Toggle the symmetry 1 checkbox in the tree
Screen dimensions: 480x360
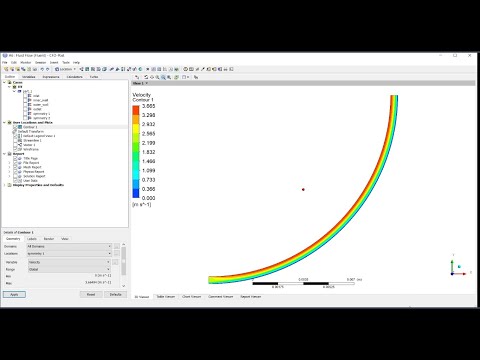coord(25,114)
